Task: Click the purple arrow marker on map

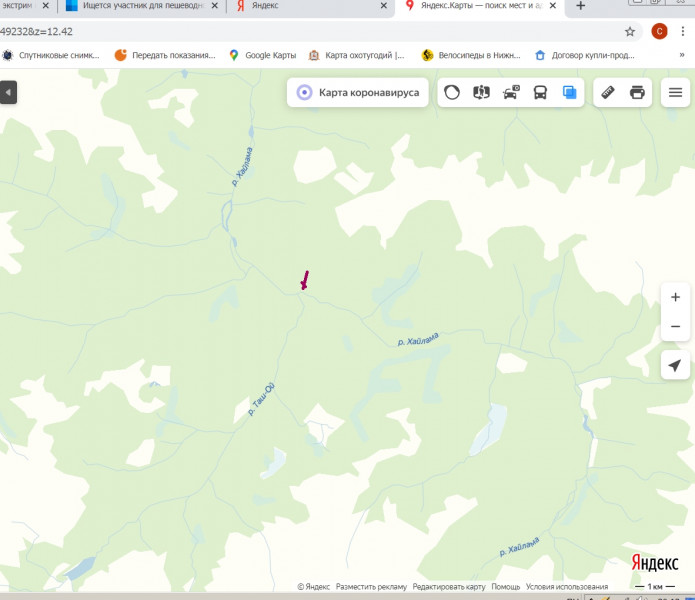Action: (x=304, y=281)
